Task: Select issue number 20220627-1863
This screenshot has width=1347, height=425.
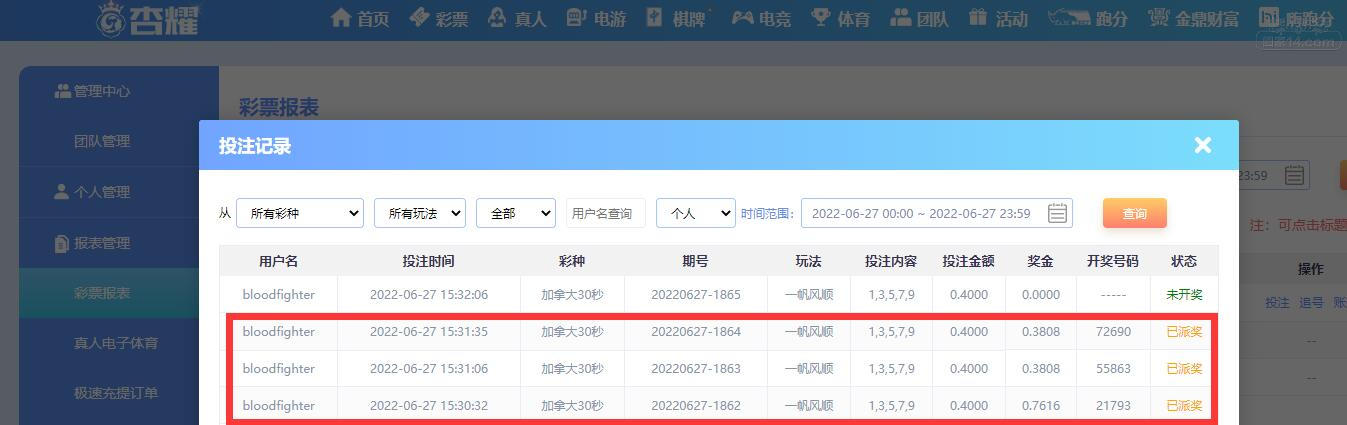Action: (x=696, y=369)
